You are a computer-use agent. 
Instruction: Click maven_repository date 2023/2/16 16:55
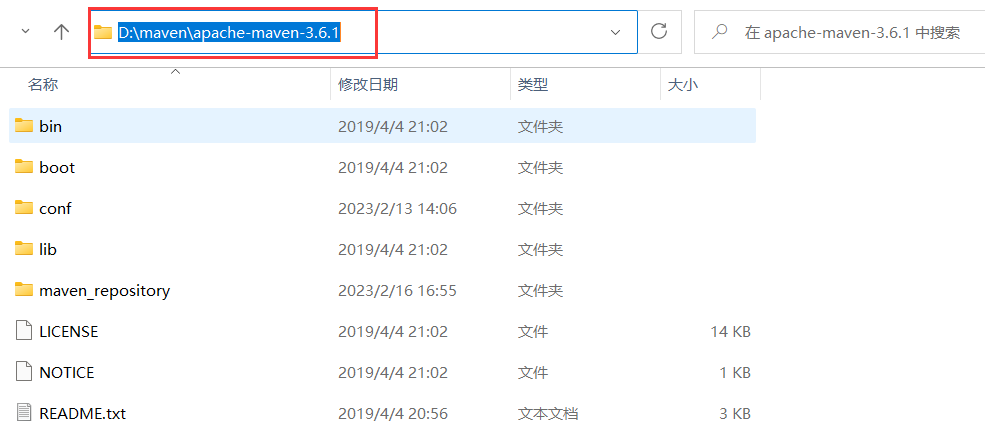pyautogui.click(x=397, y=291)
